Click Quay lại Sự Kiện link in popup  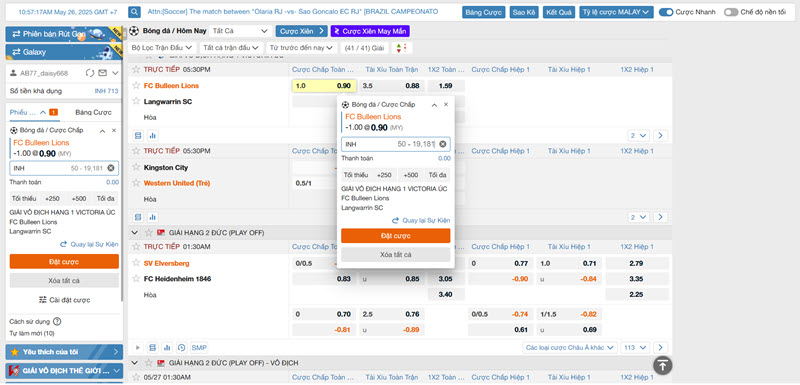click(x=421, y=220)
